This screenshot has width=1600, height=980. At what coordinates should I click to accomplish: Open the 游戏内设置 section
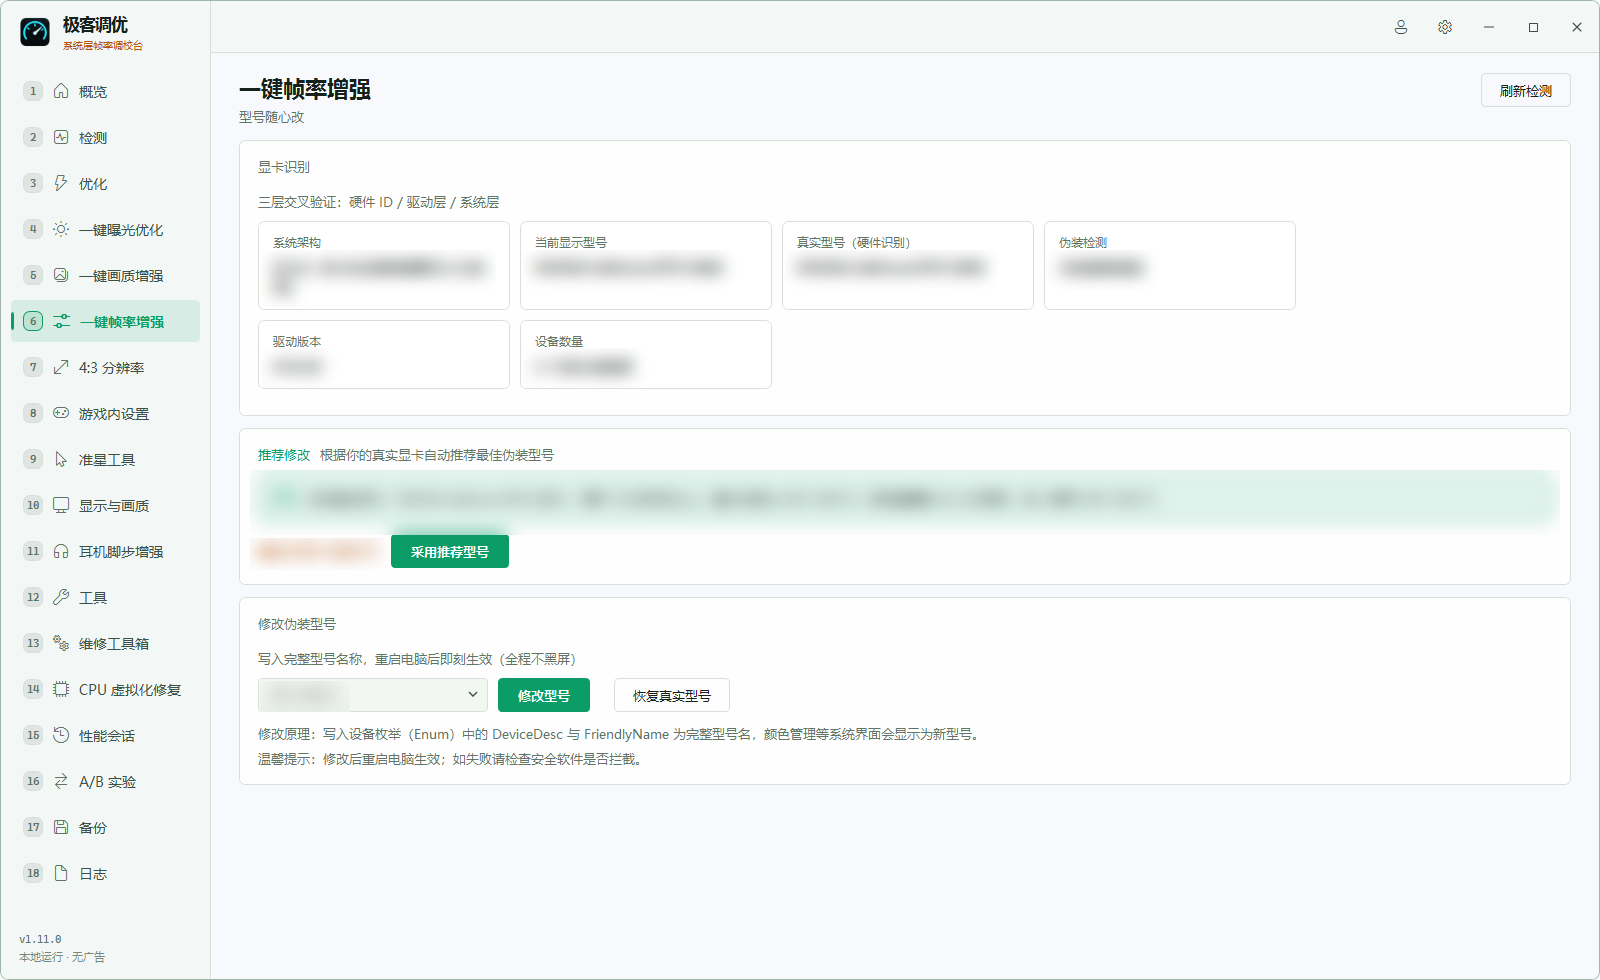pyautogui.click(x=105, y=413)
